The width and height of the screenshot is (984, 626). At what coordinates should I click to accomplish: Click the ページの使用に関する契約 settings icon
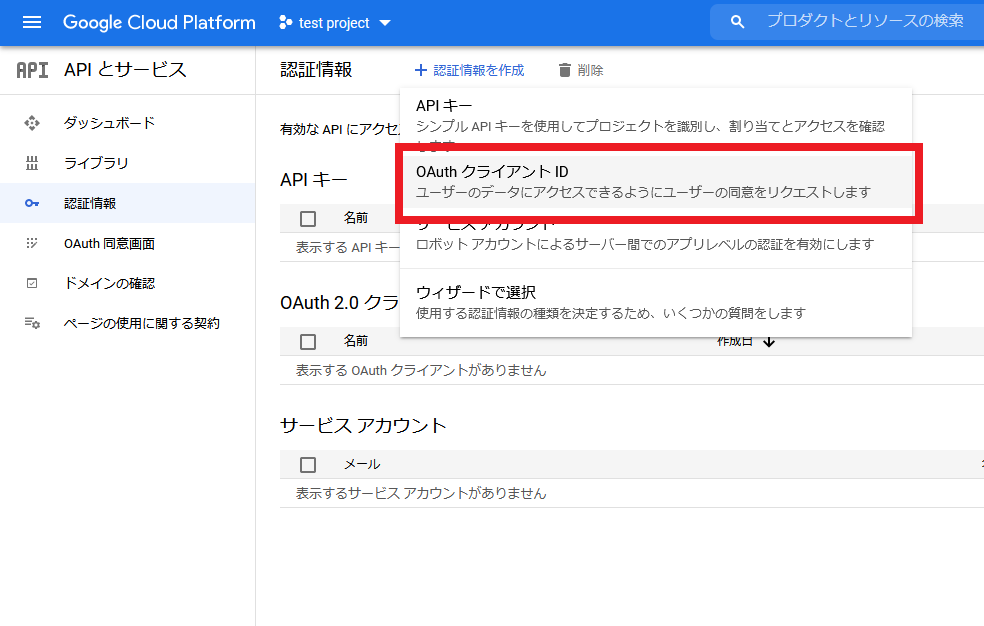point(32,324)
